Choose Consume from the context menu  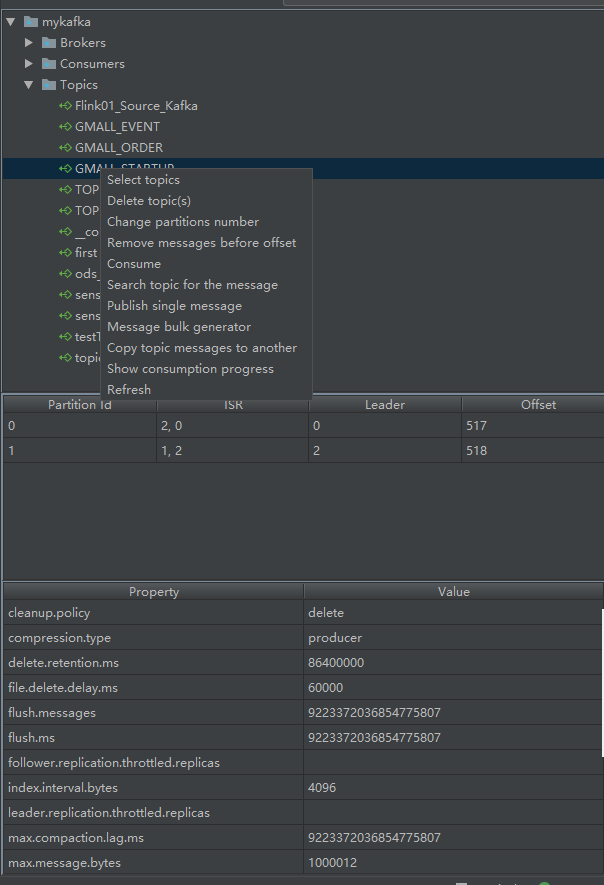point(133,263)
